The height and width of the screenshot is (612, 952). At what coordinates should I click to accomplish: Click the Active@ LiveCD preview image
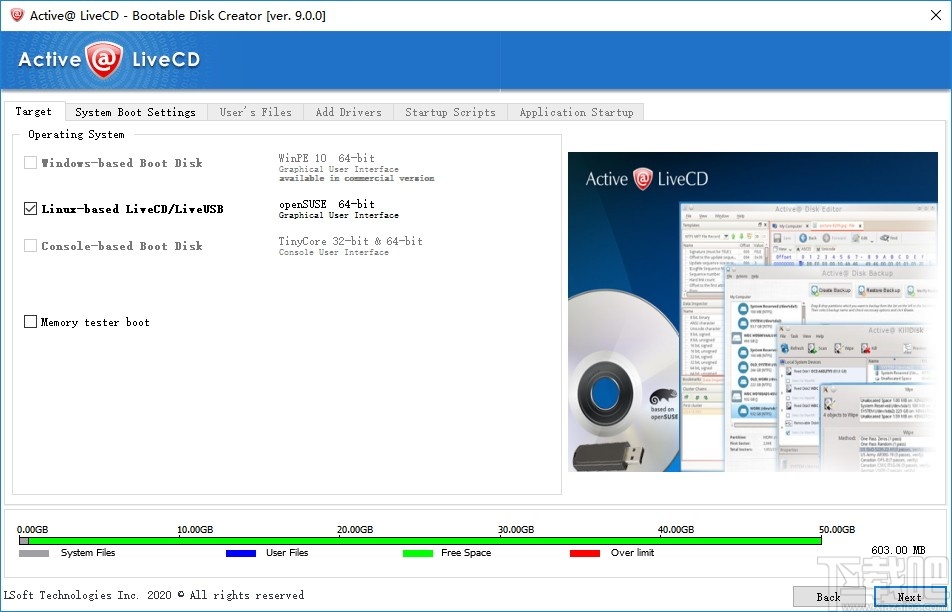point(752,312)
